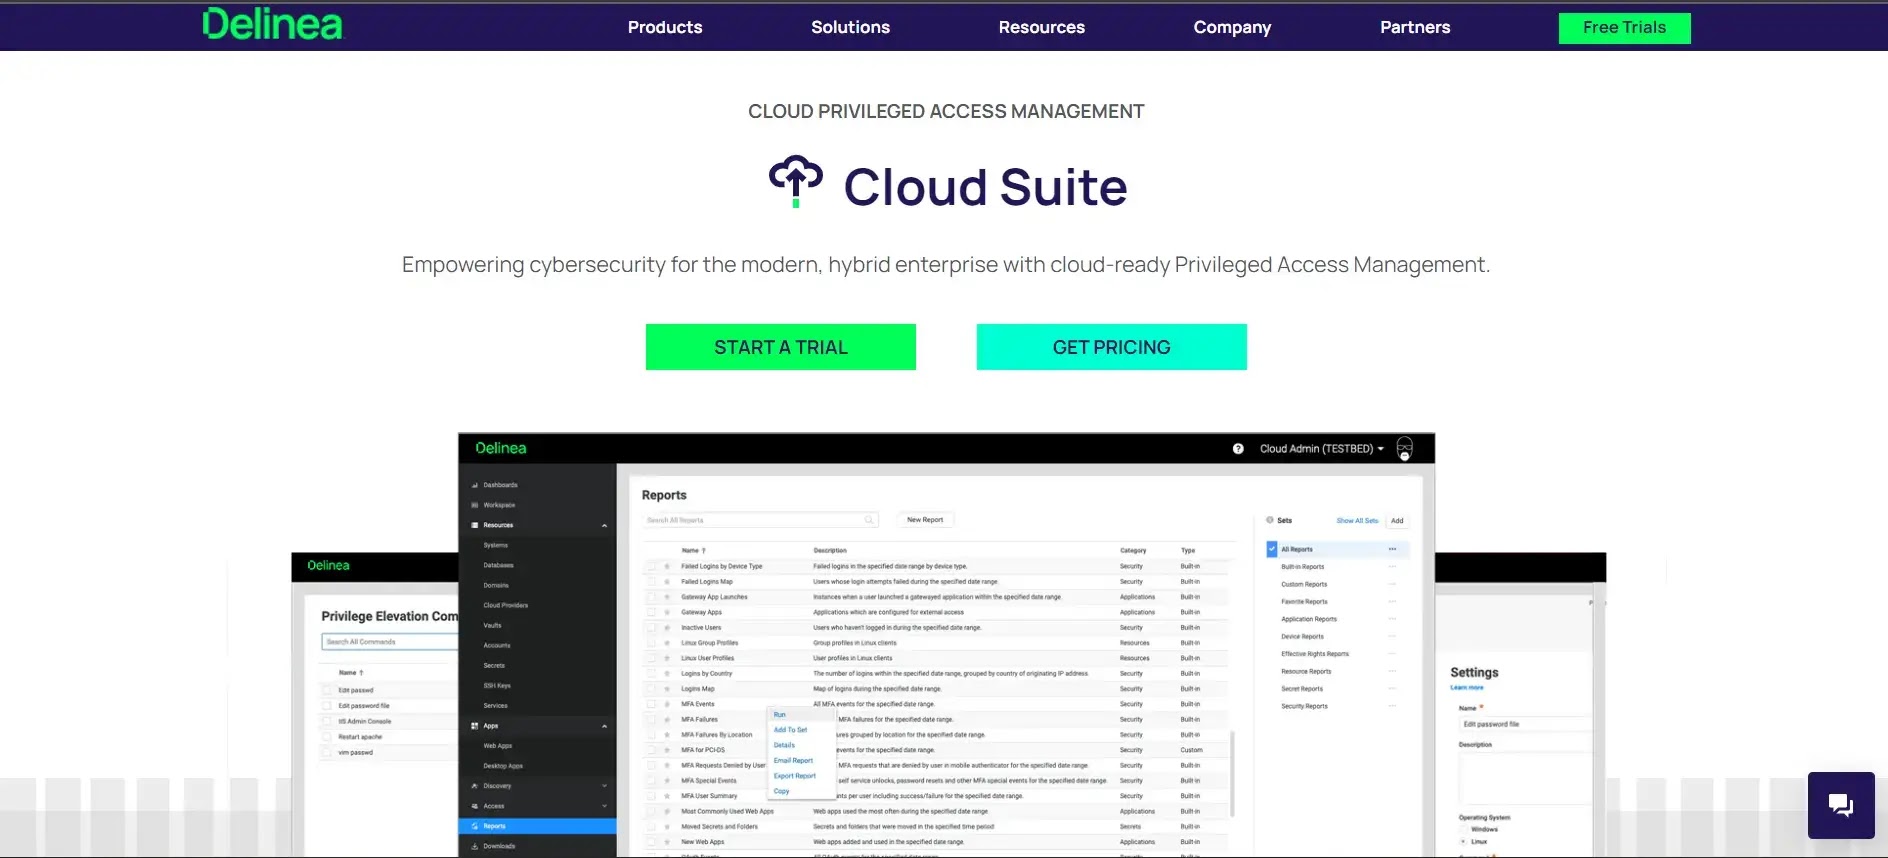Click the Learn more link under Settings

click(1467, 688)
